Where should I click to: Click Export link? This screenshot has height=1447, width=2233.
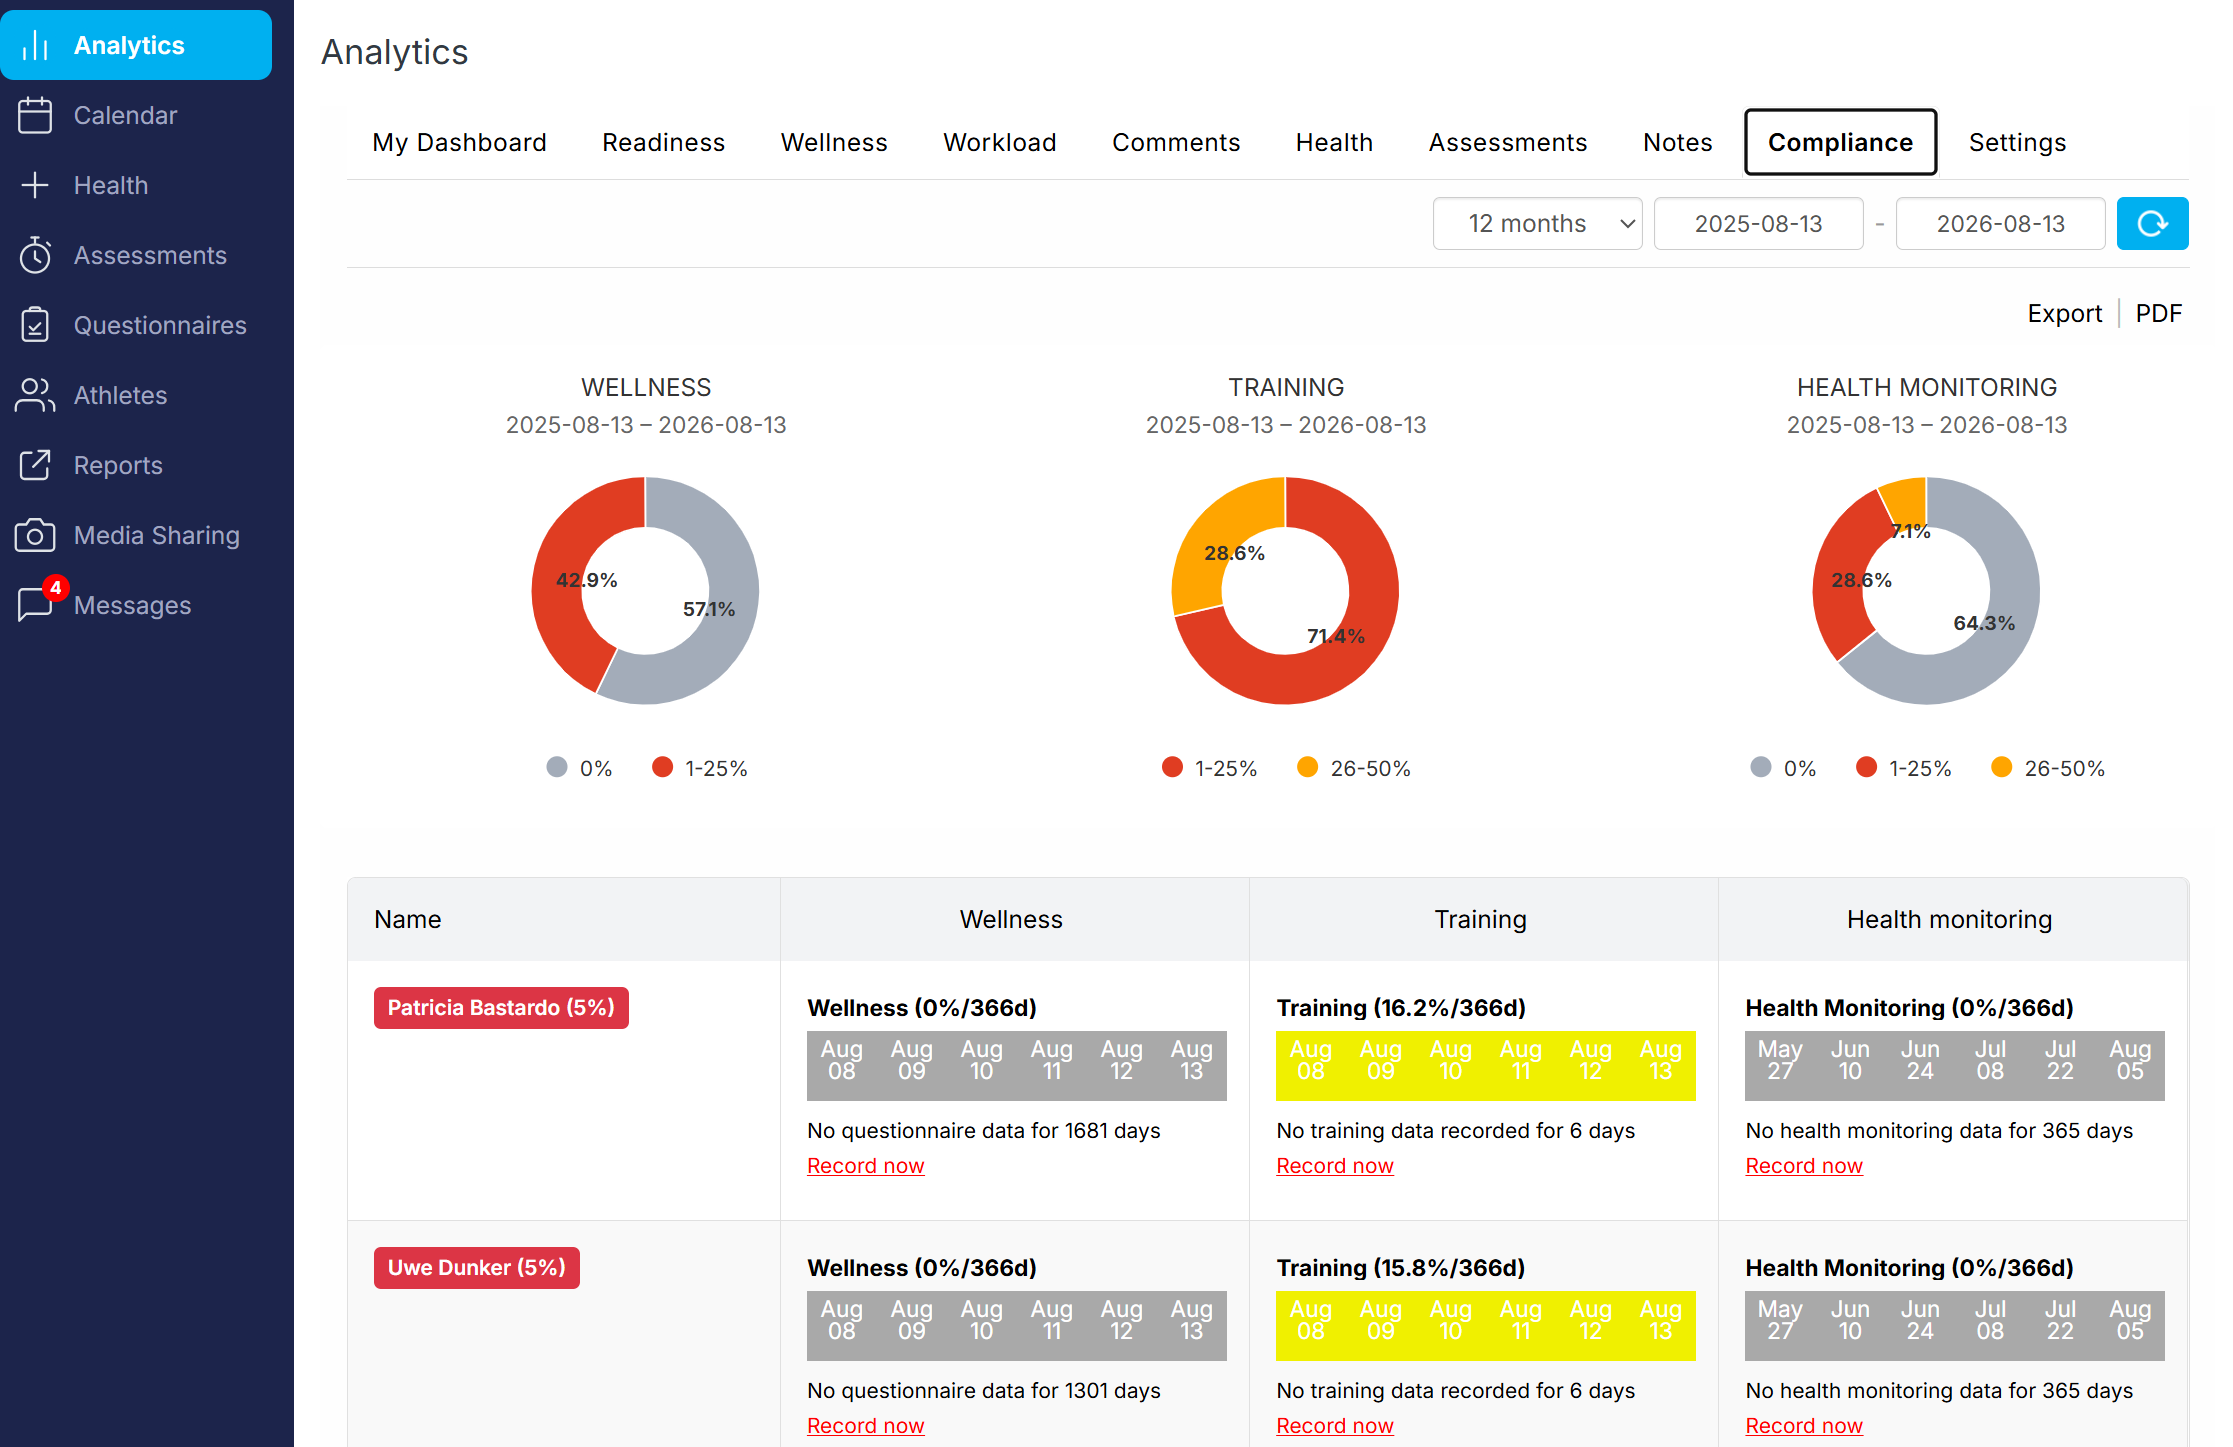[2064, 314]
